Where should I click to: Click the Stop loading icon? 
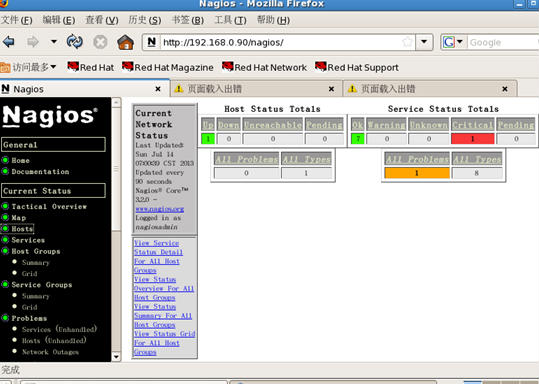click(100, 42)
